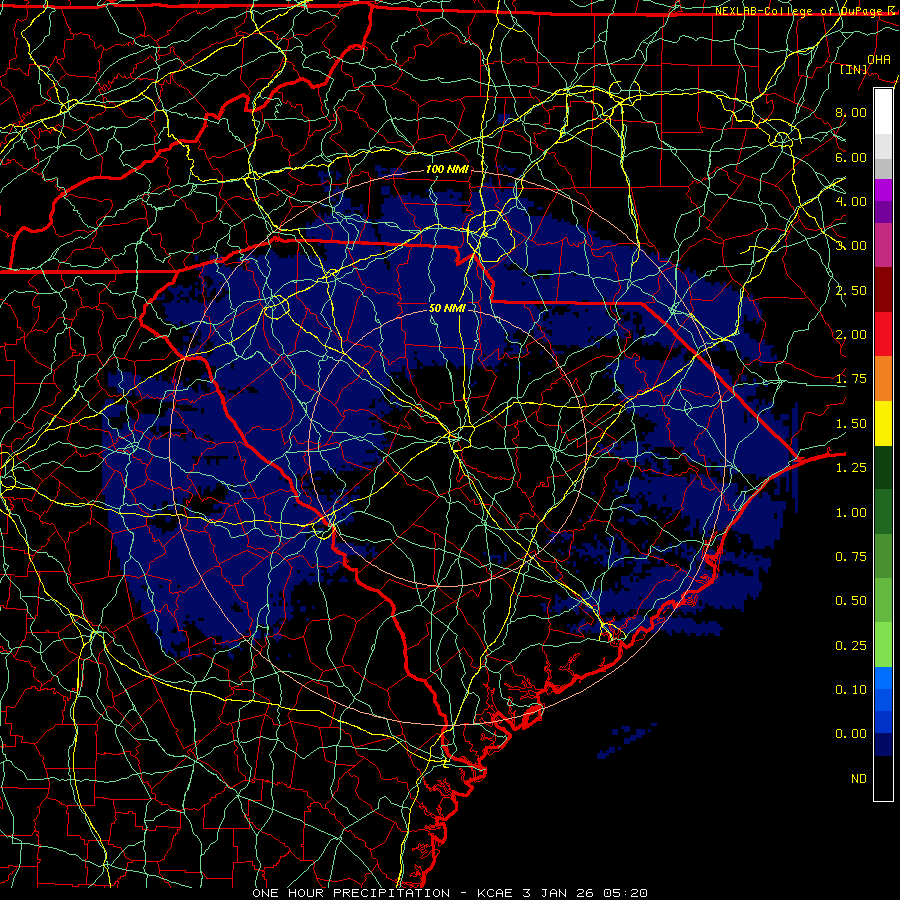Pick the light blue swatch near 0.10

pos(883,678)
